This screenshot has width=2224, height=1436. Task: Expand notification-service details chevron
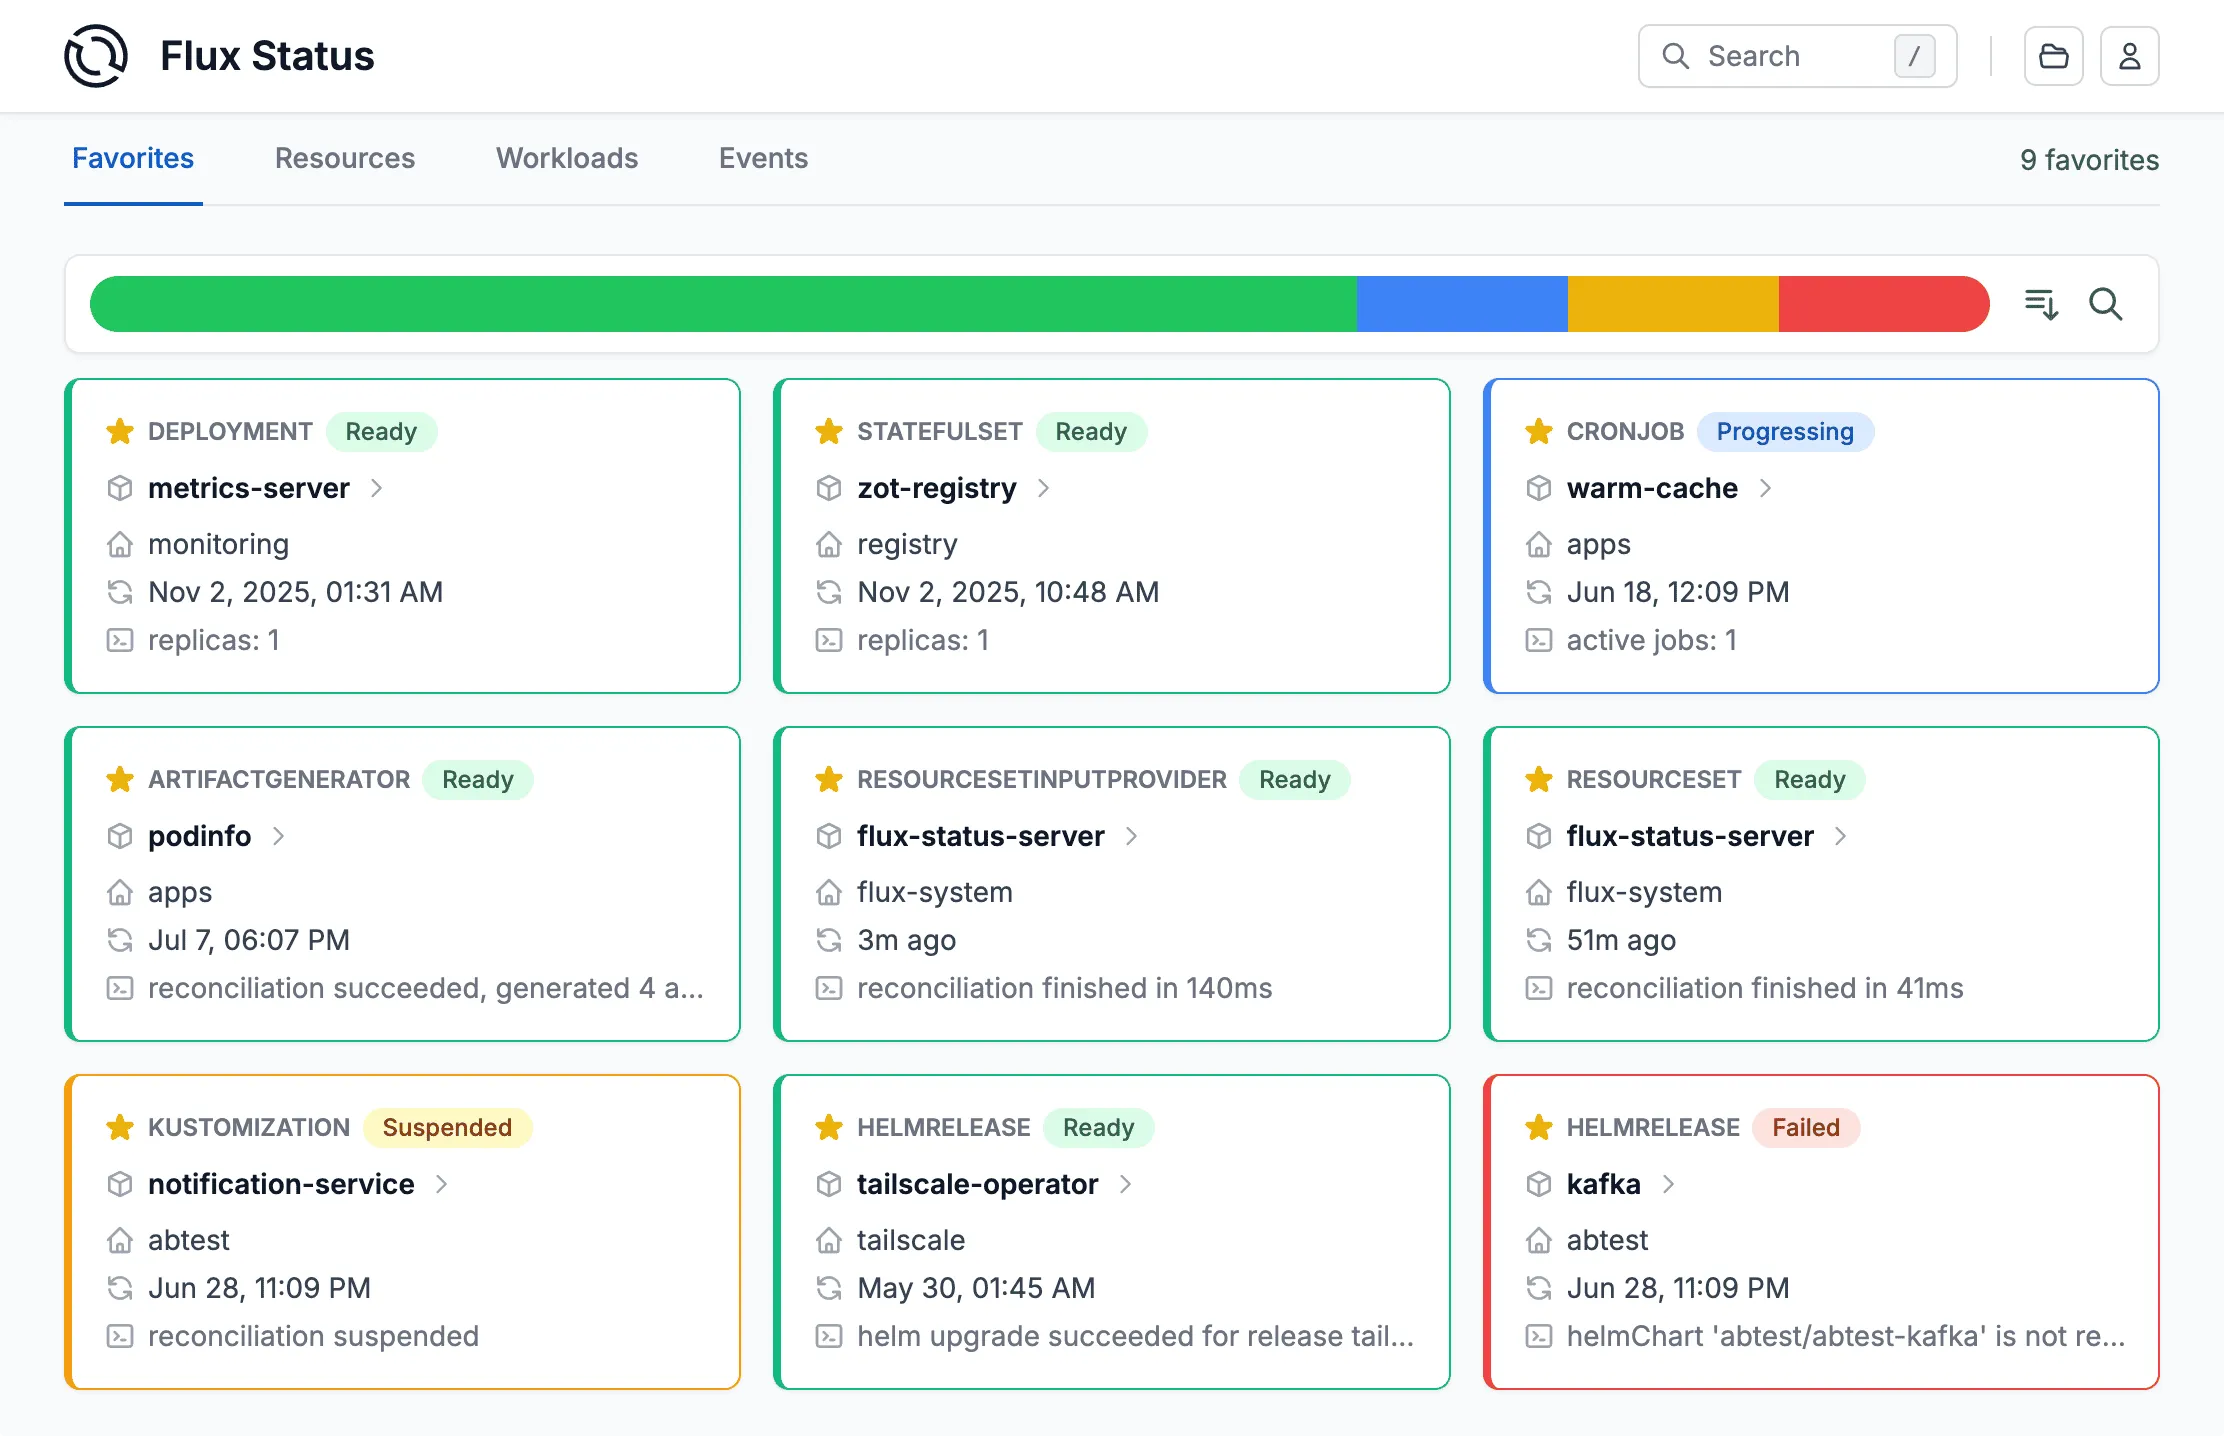click(x=441, y=1184)
